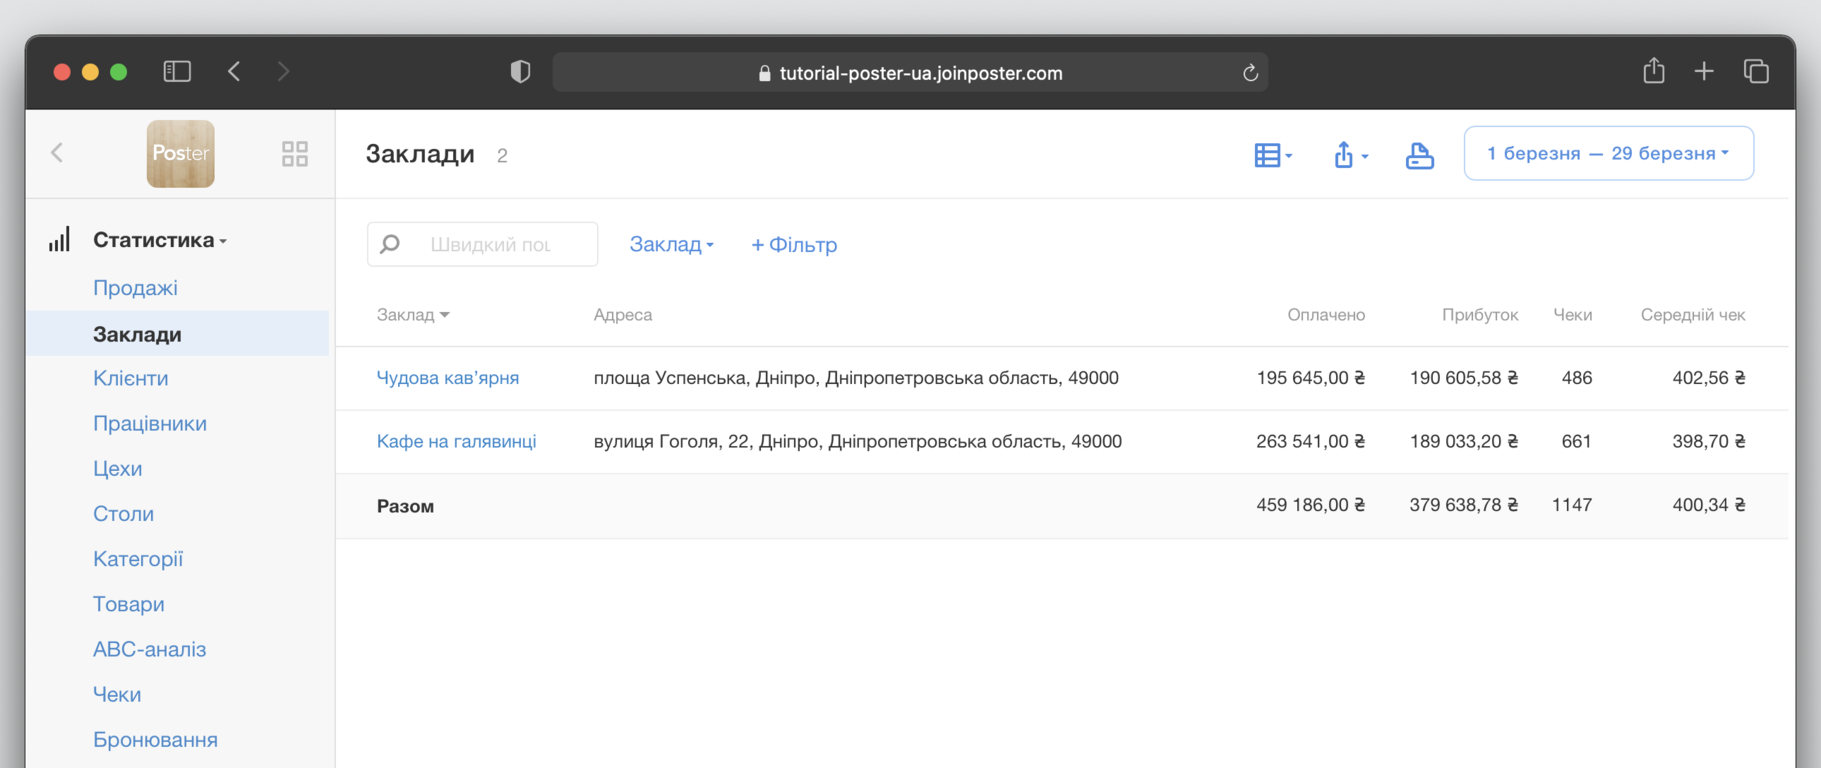Select Заклади in the sidebar
The image size is (1821, 768).
pyautogui.click(x=178, y=333)
